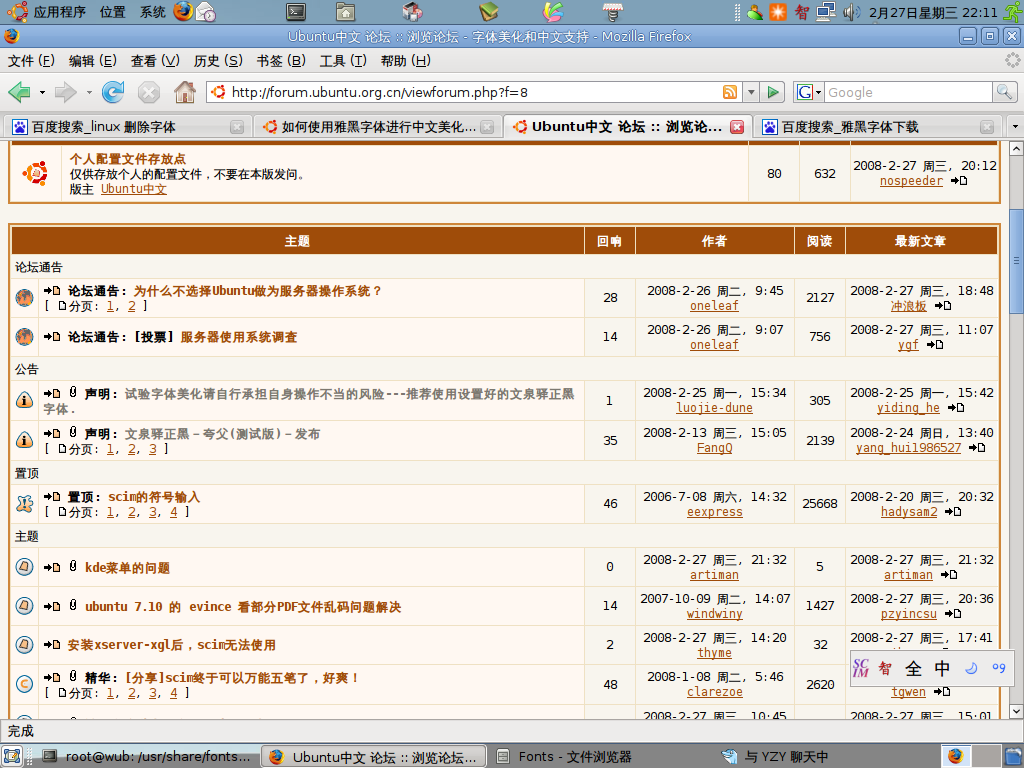Viewport: 1024px width, 768px height.
Task: Open the list-all-tabs dropdown
Action: pyautogui.click(x=1015, y=126)
